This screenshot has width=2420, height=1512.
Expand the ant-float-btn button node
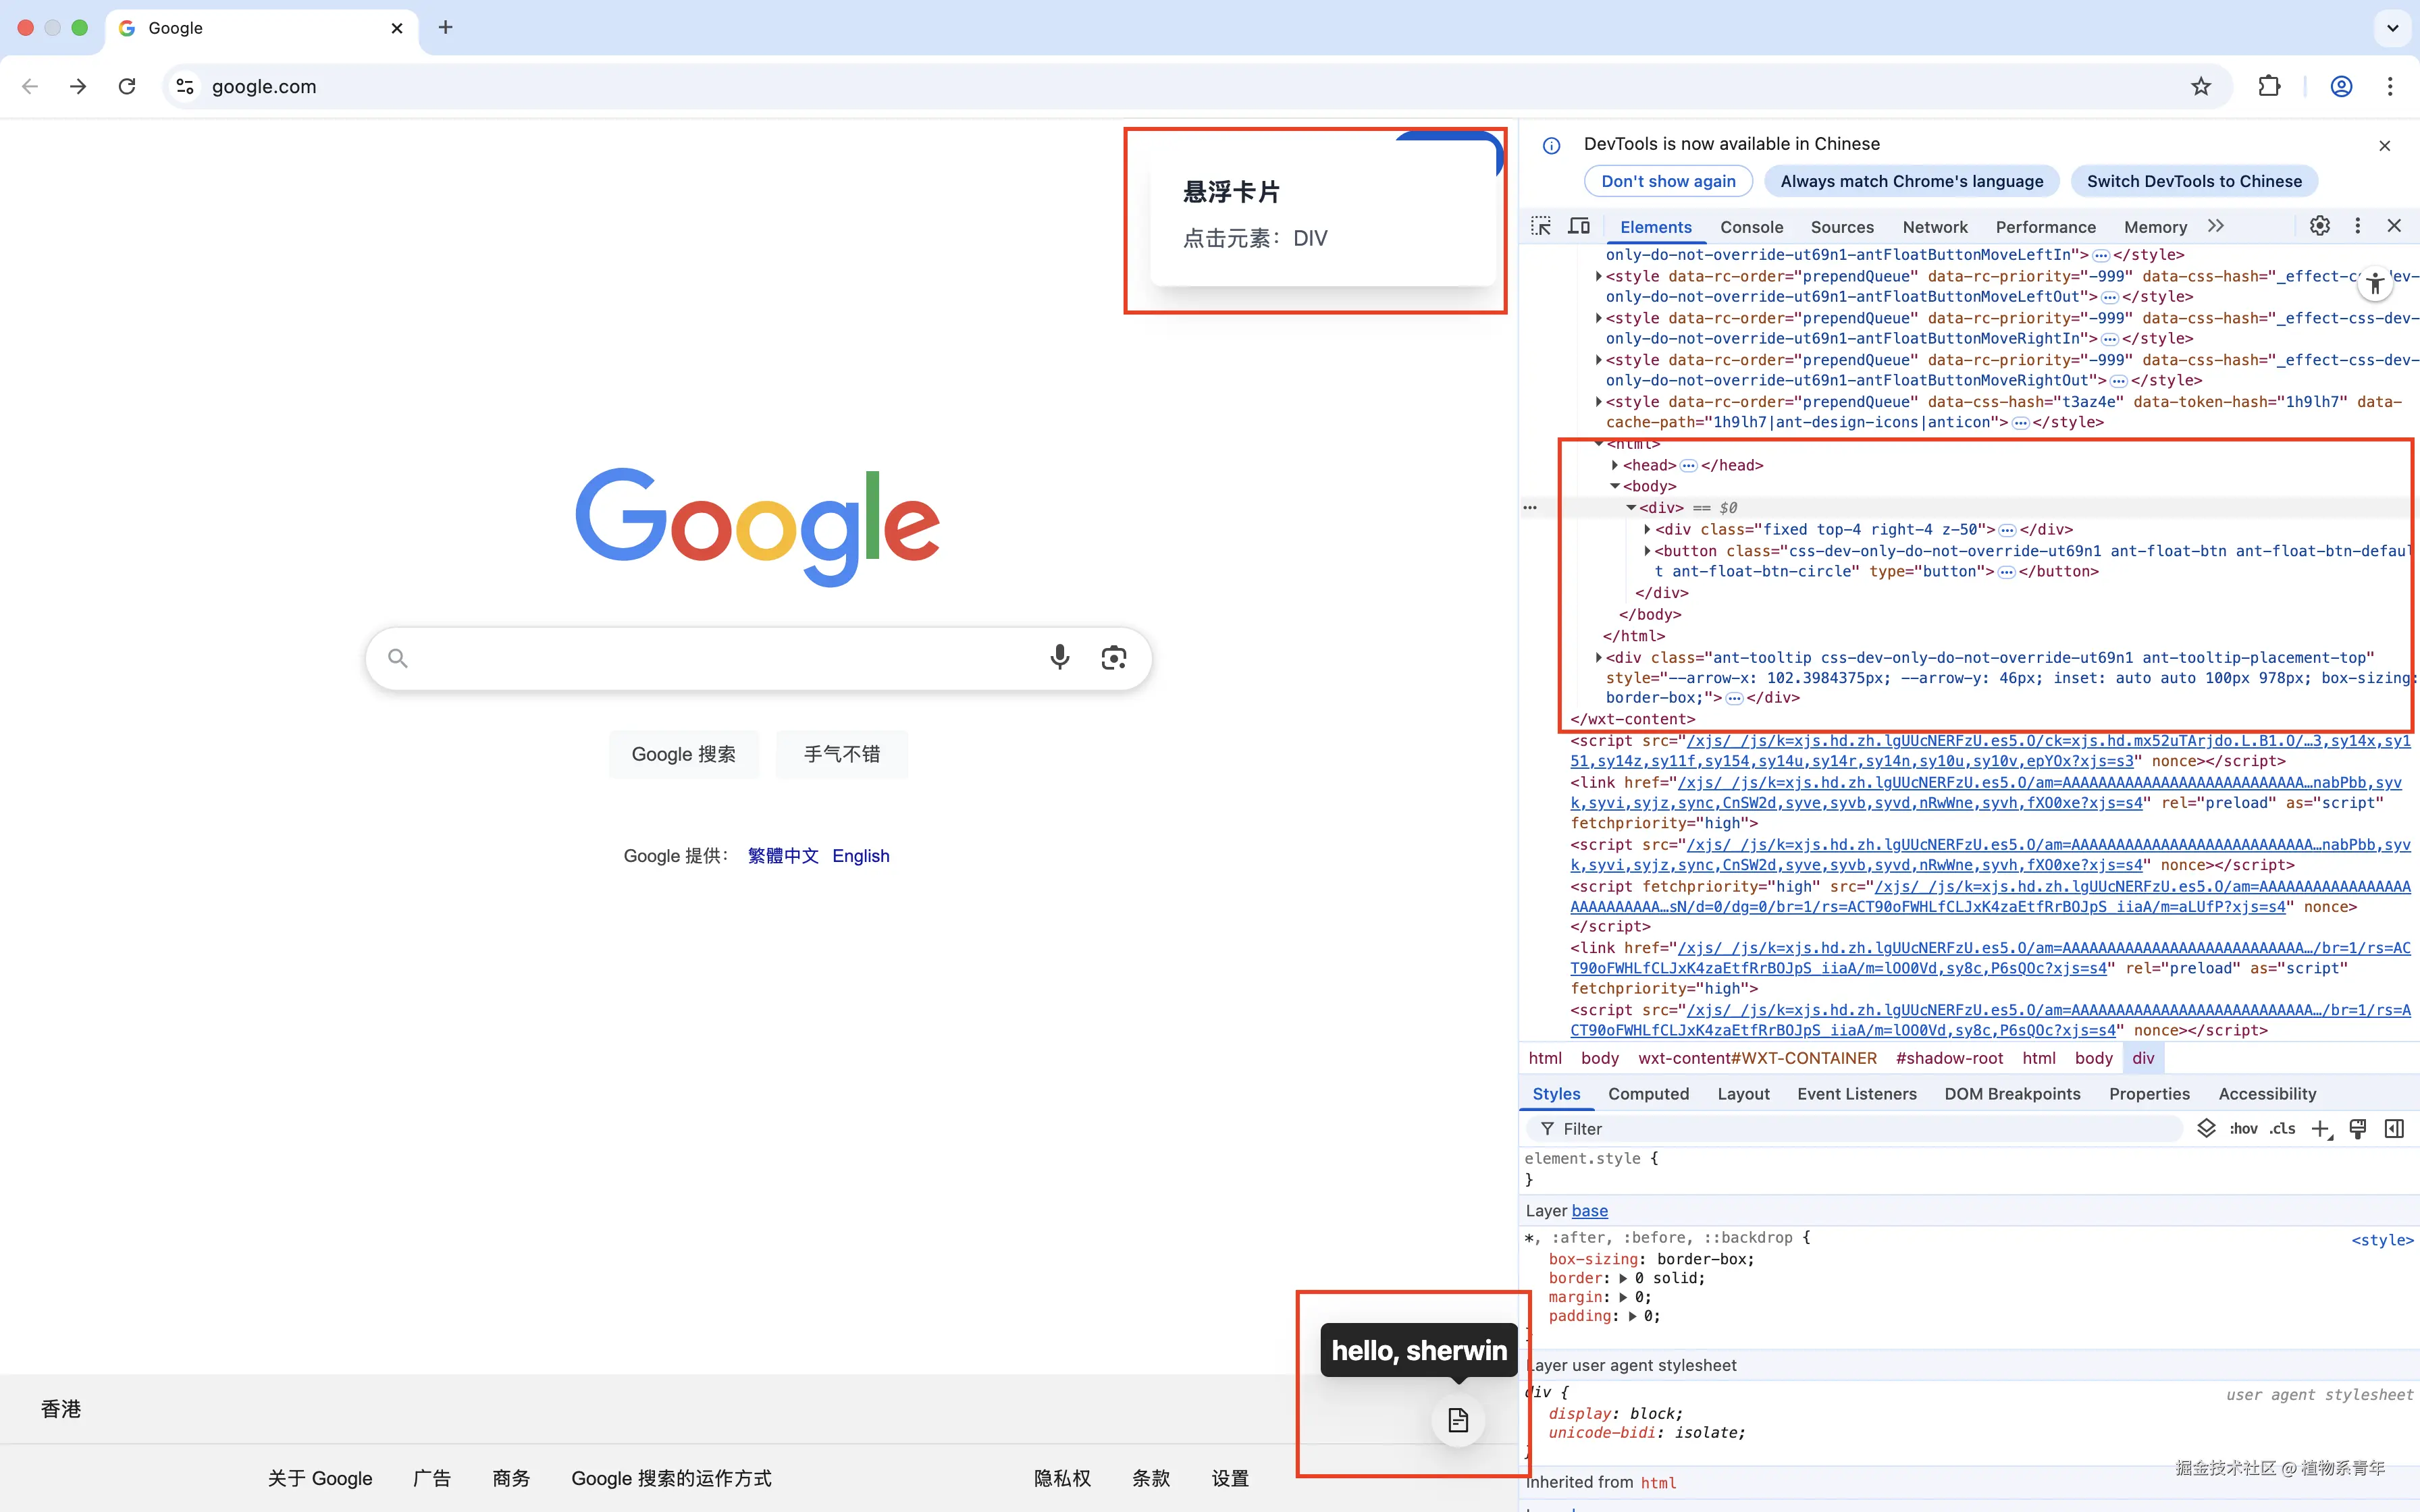1647,551
